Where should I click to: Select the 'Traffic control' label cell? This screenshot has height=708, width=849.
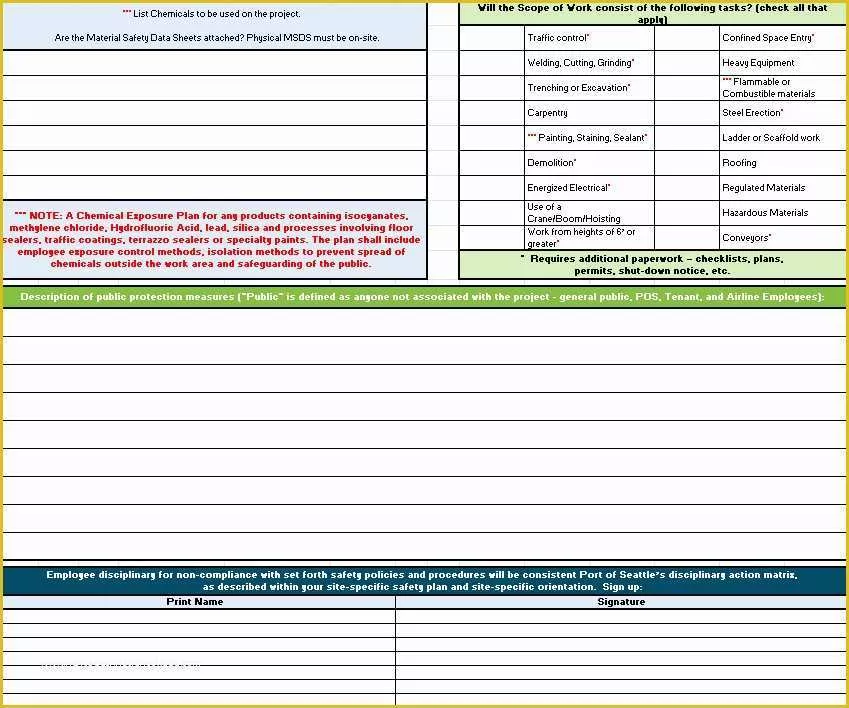pyautogui.click(x=589, y=38)
